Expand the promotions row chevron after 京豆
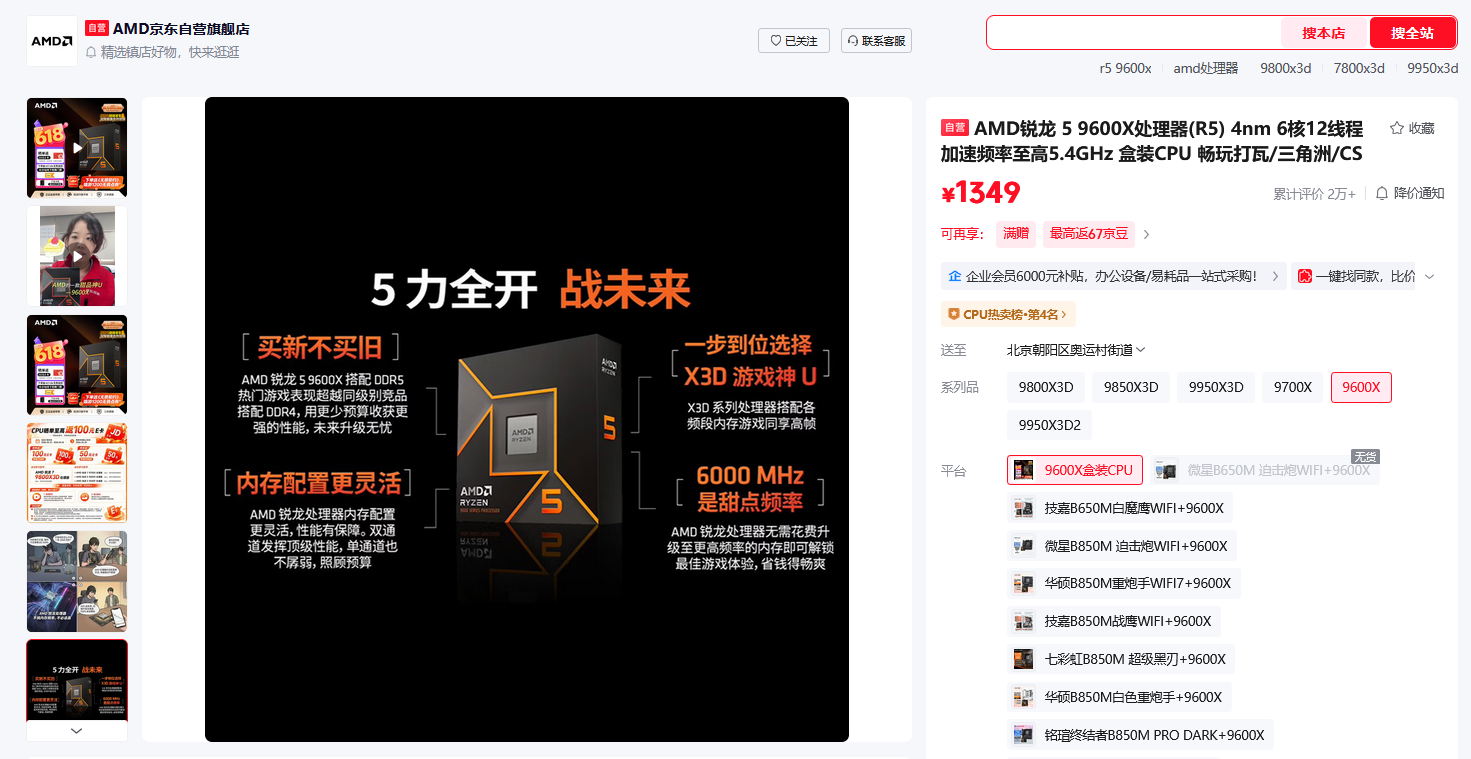 click(1147, 234)
